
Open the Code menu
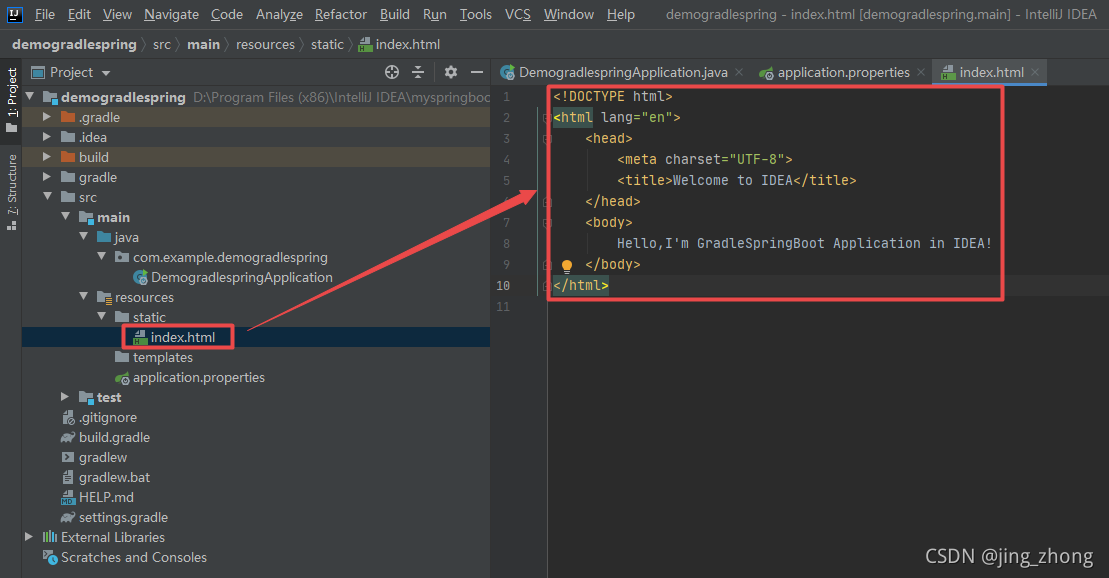(226, 14)
